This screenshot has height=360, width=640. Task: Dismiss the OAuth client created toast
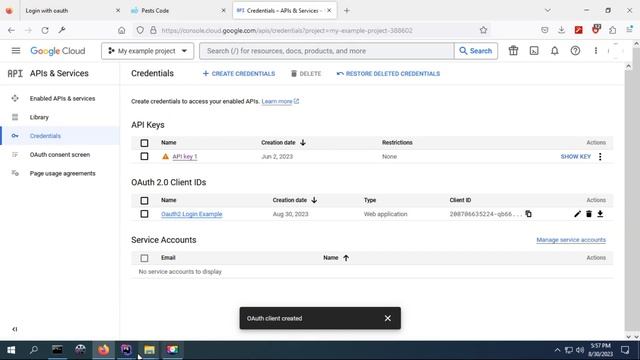click(x=388, y=318)
